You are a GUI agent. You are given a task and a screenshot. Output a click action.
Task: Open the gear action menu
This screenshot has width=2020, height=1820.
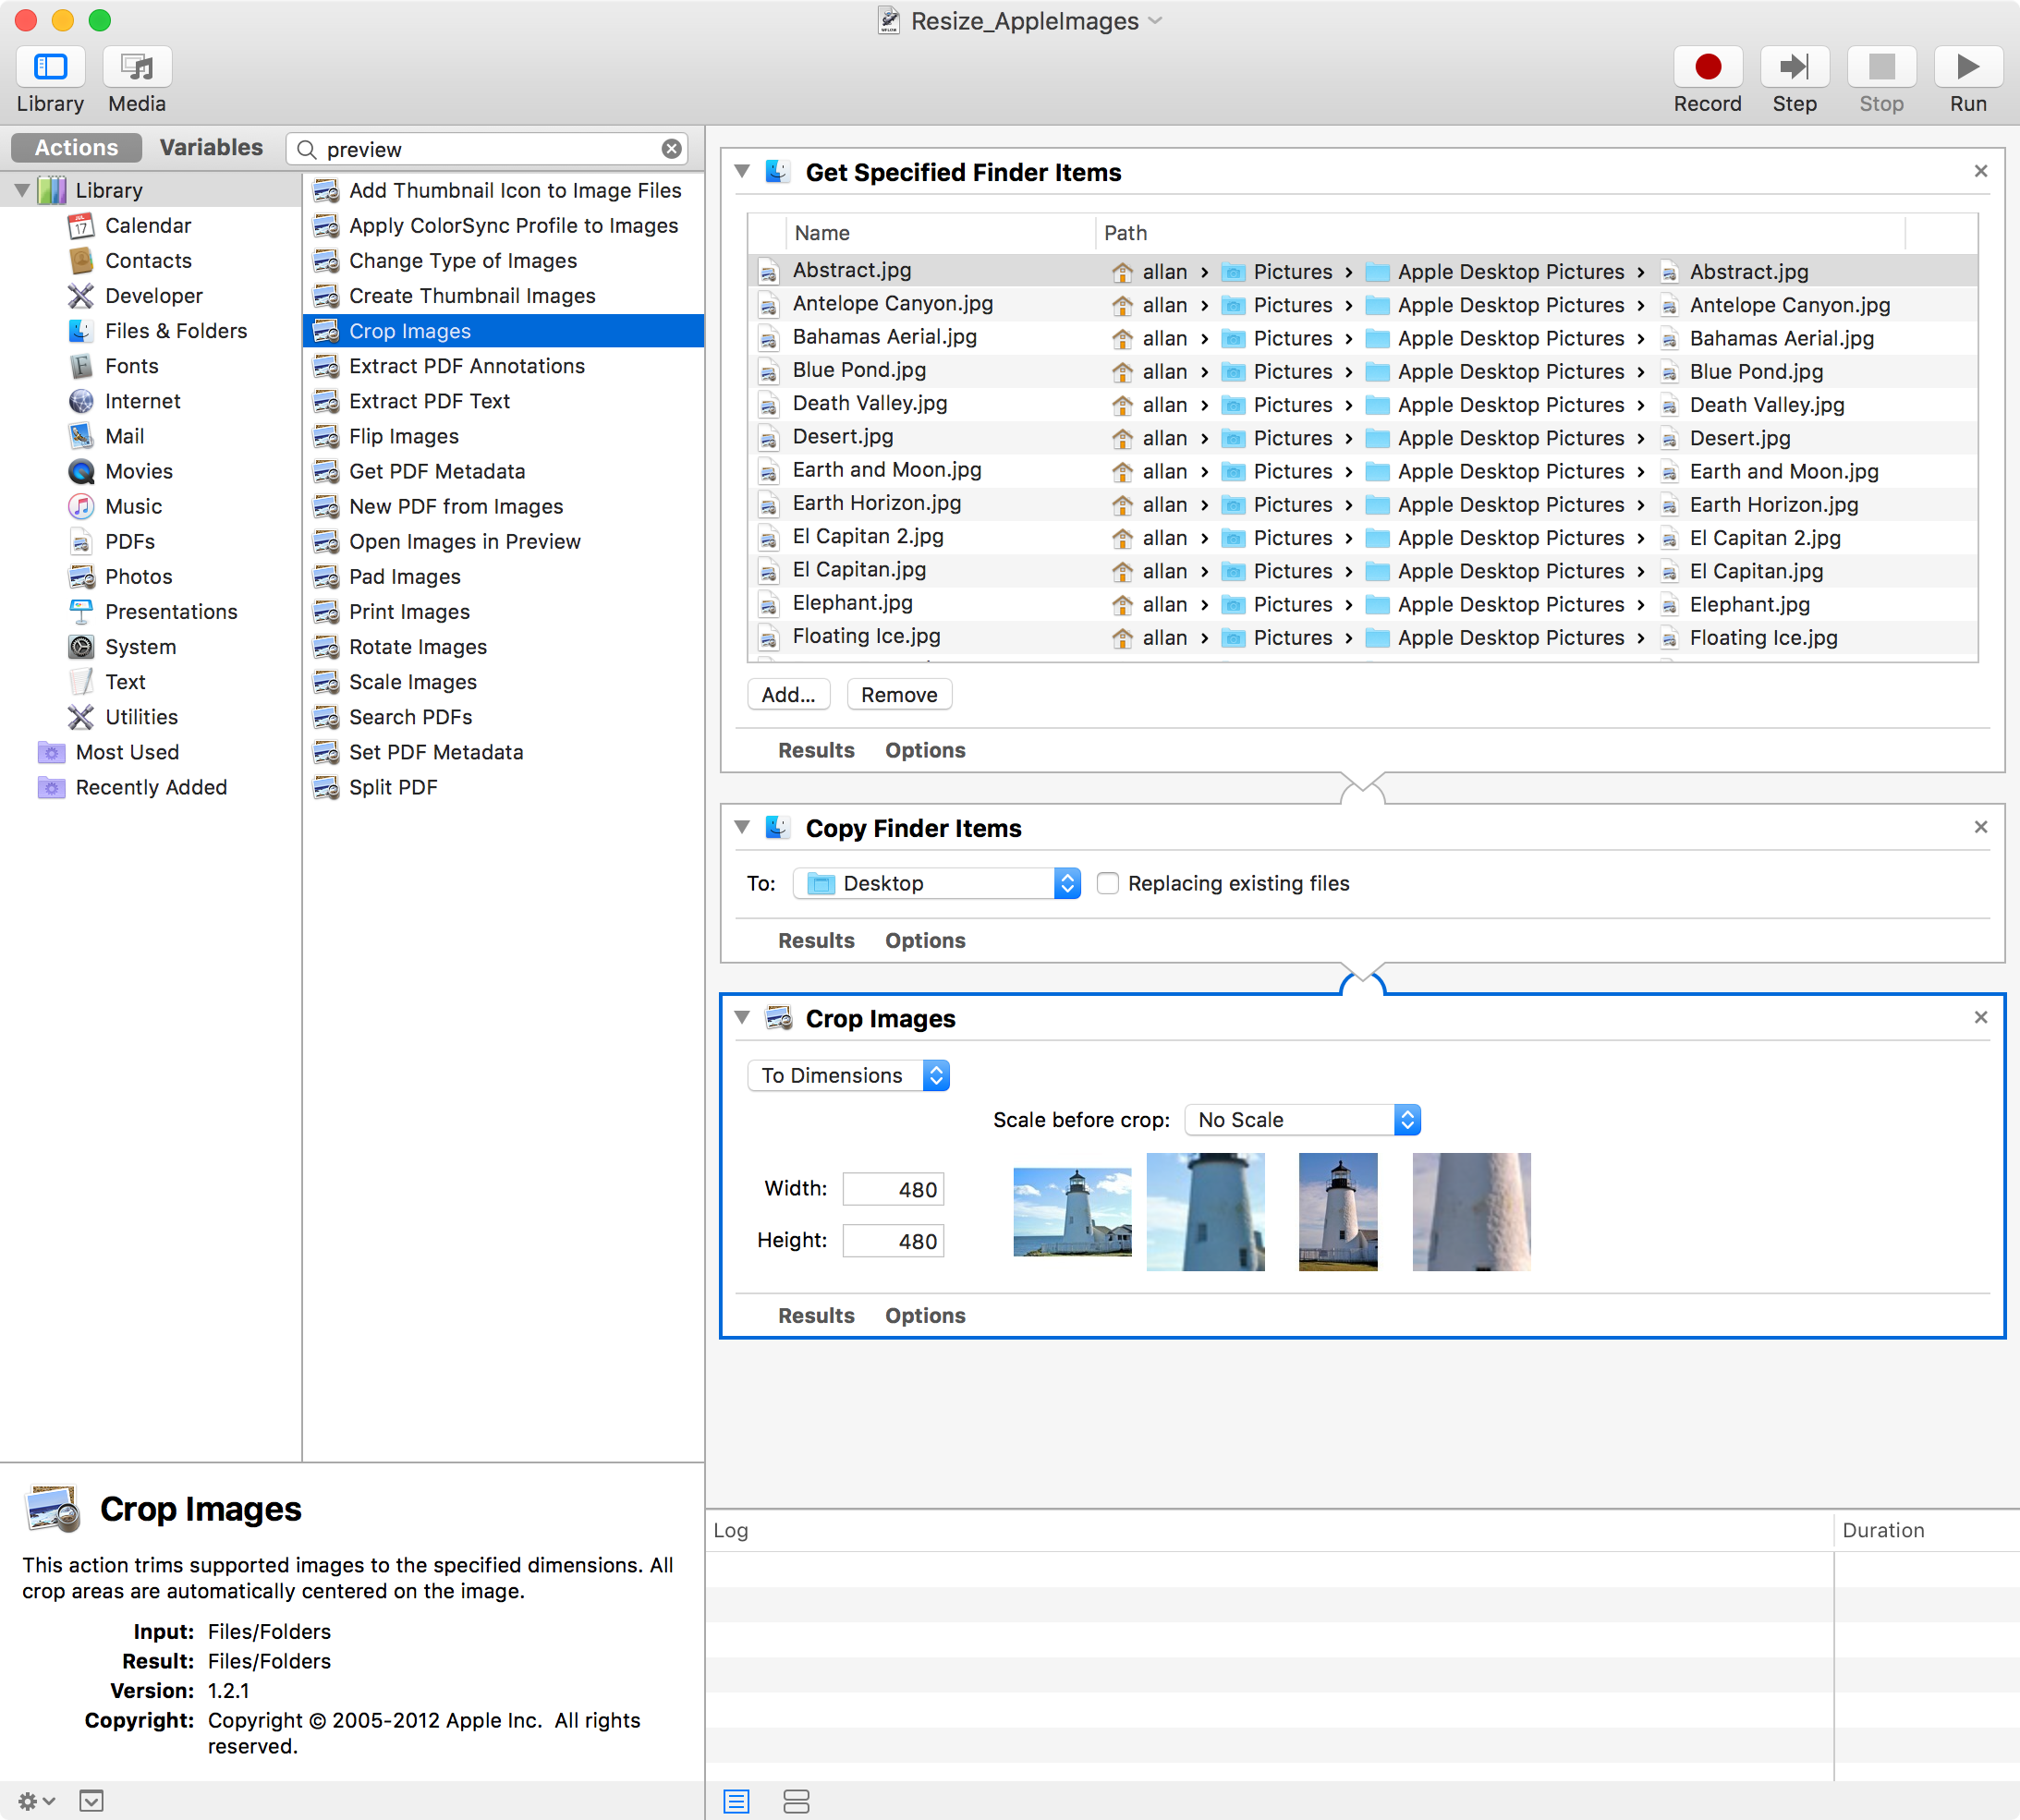[35, 1801]
